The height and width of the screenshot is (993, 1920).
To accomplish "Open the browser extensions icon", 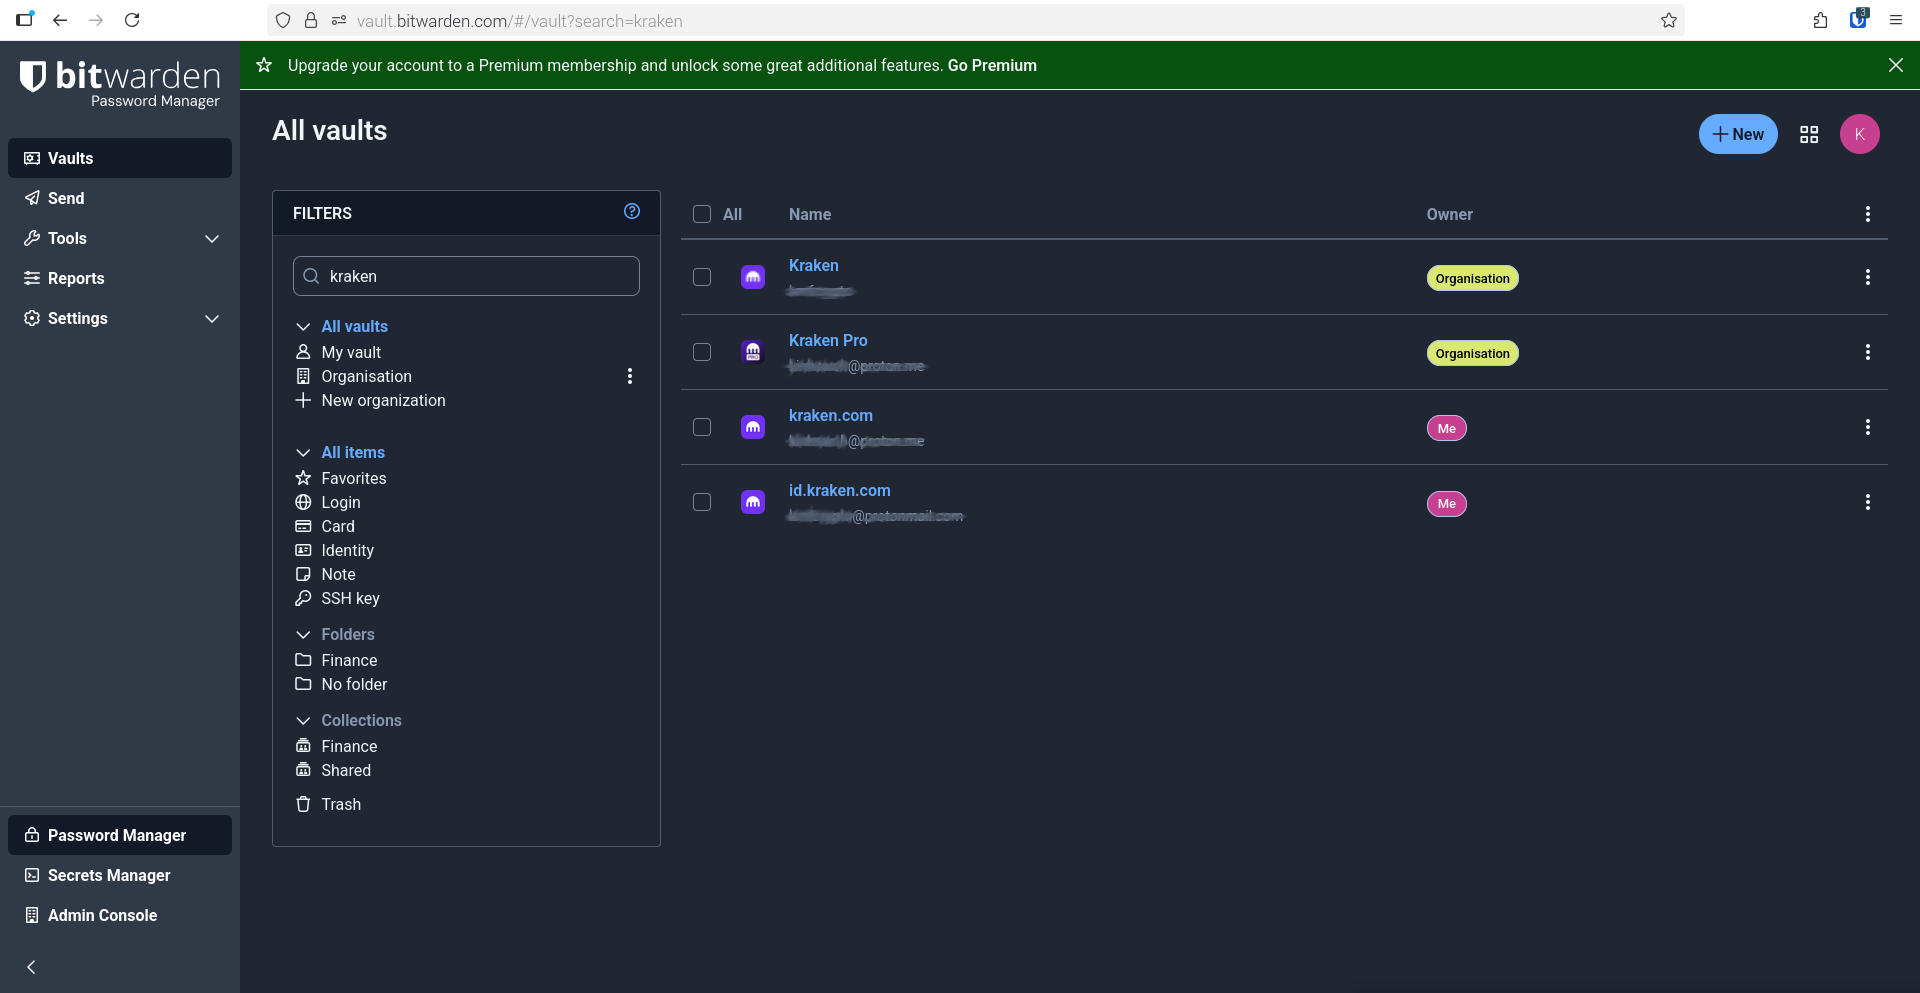I will 1820,20.
